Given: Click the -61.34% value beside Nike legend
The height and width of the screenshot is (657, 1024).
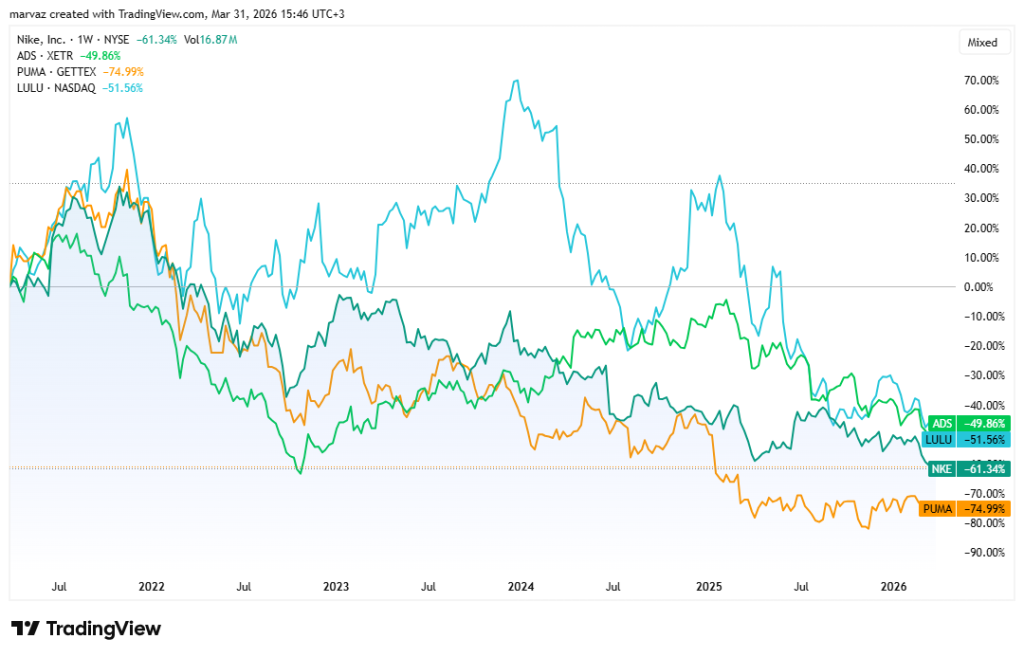Looking at the screenshot, I should (x=156, y=39).
